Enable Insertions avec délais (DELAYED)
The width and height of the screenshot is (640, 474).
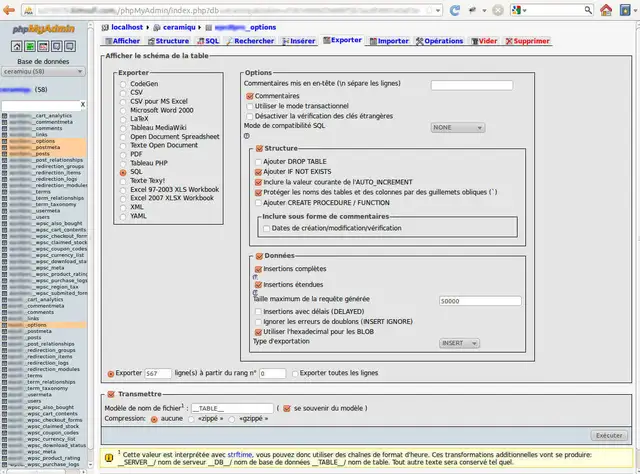258,312
